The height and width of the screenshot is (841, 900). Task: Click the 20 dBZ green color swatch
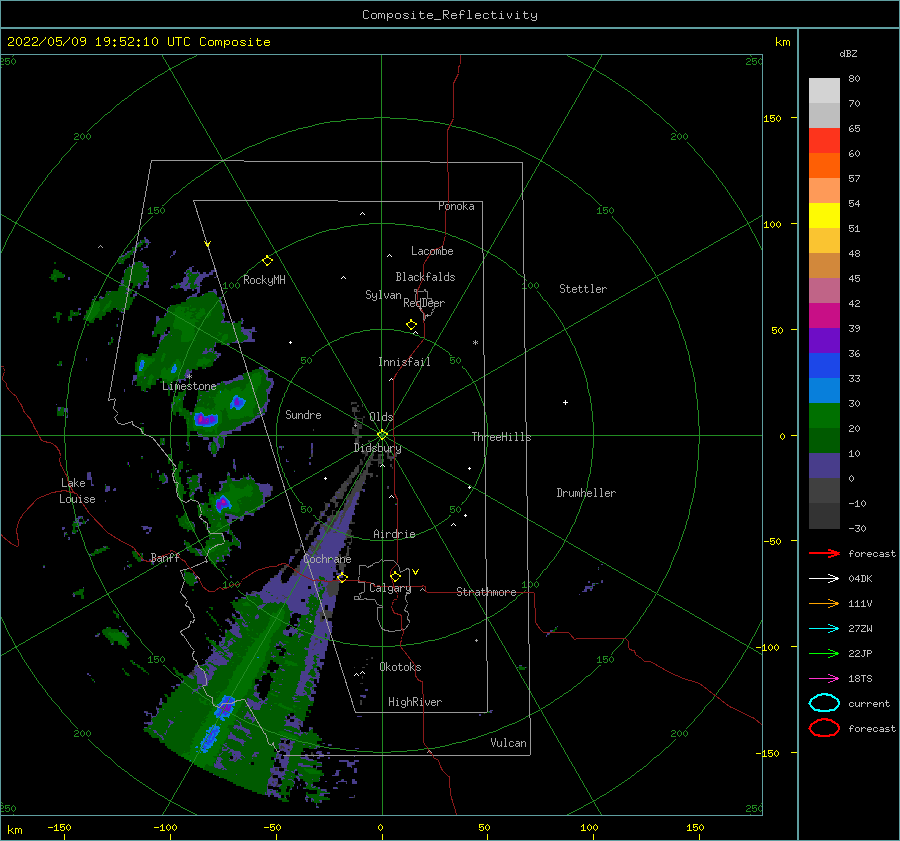(824, 416)
